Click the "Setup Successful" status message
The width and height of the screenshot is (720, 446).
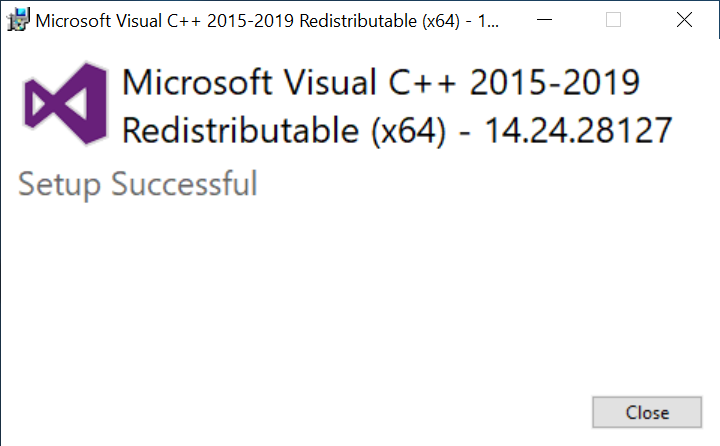point(138,184)
